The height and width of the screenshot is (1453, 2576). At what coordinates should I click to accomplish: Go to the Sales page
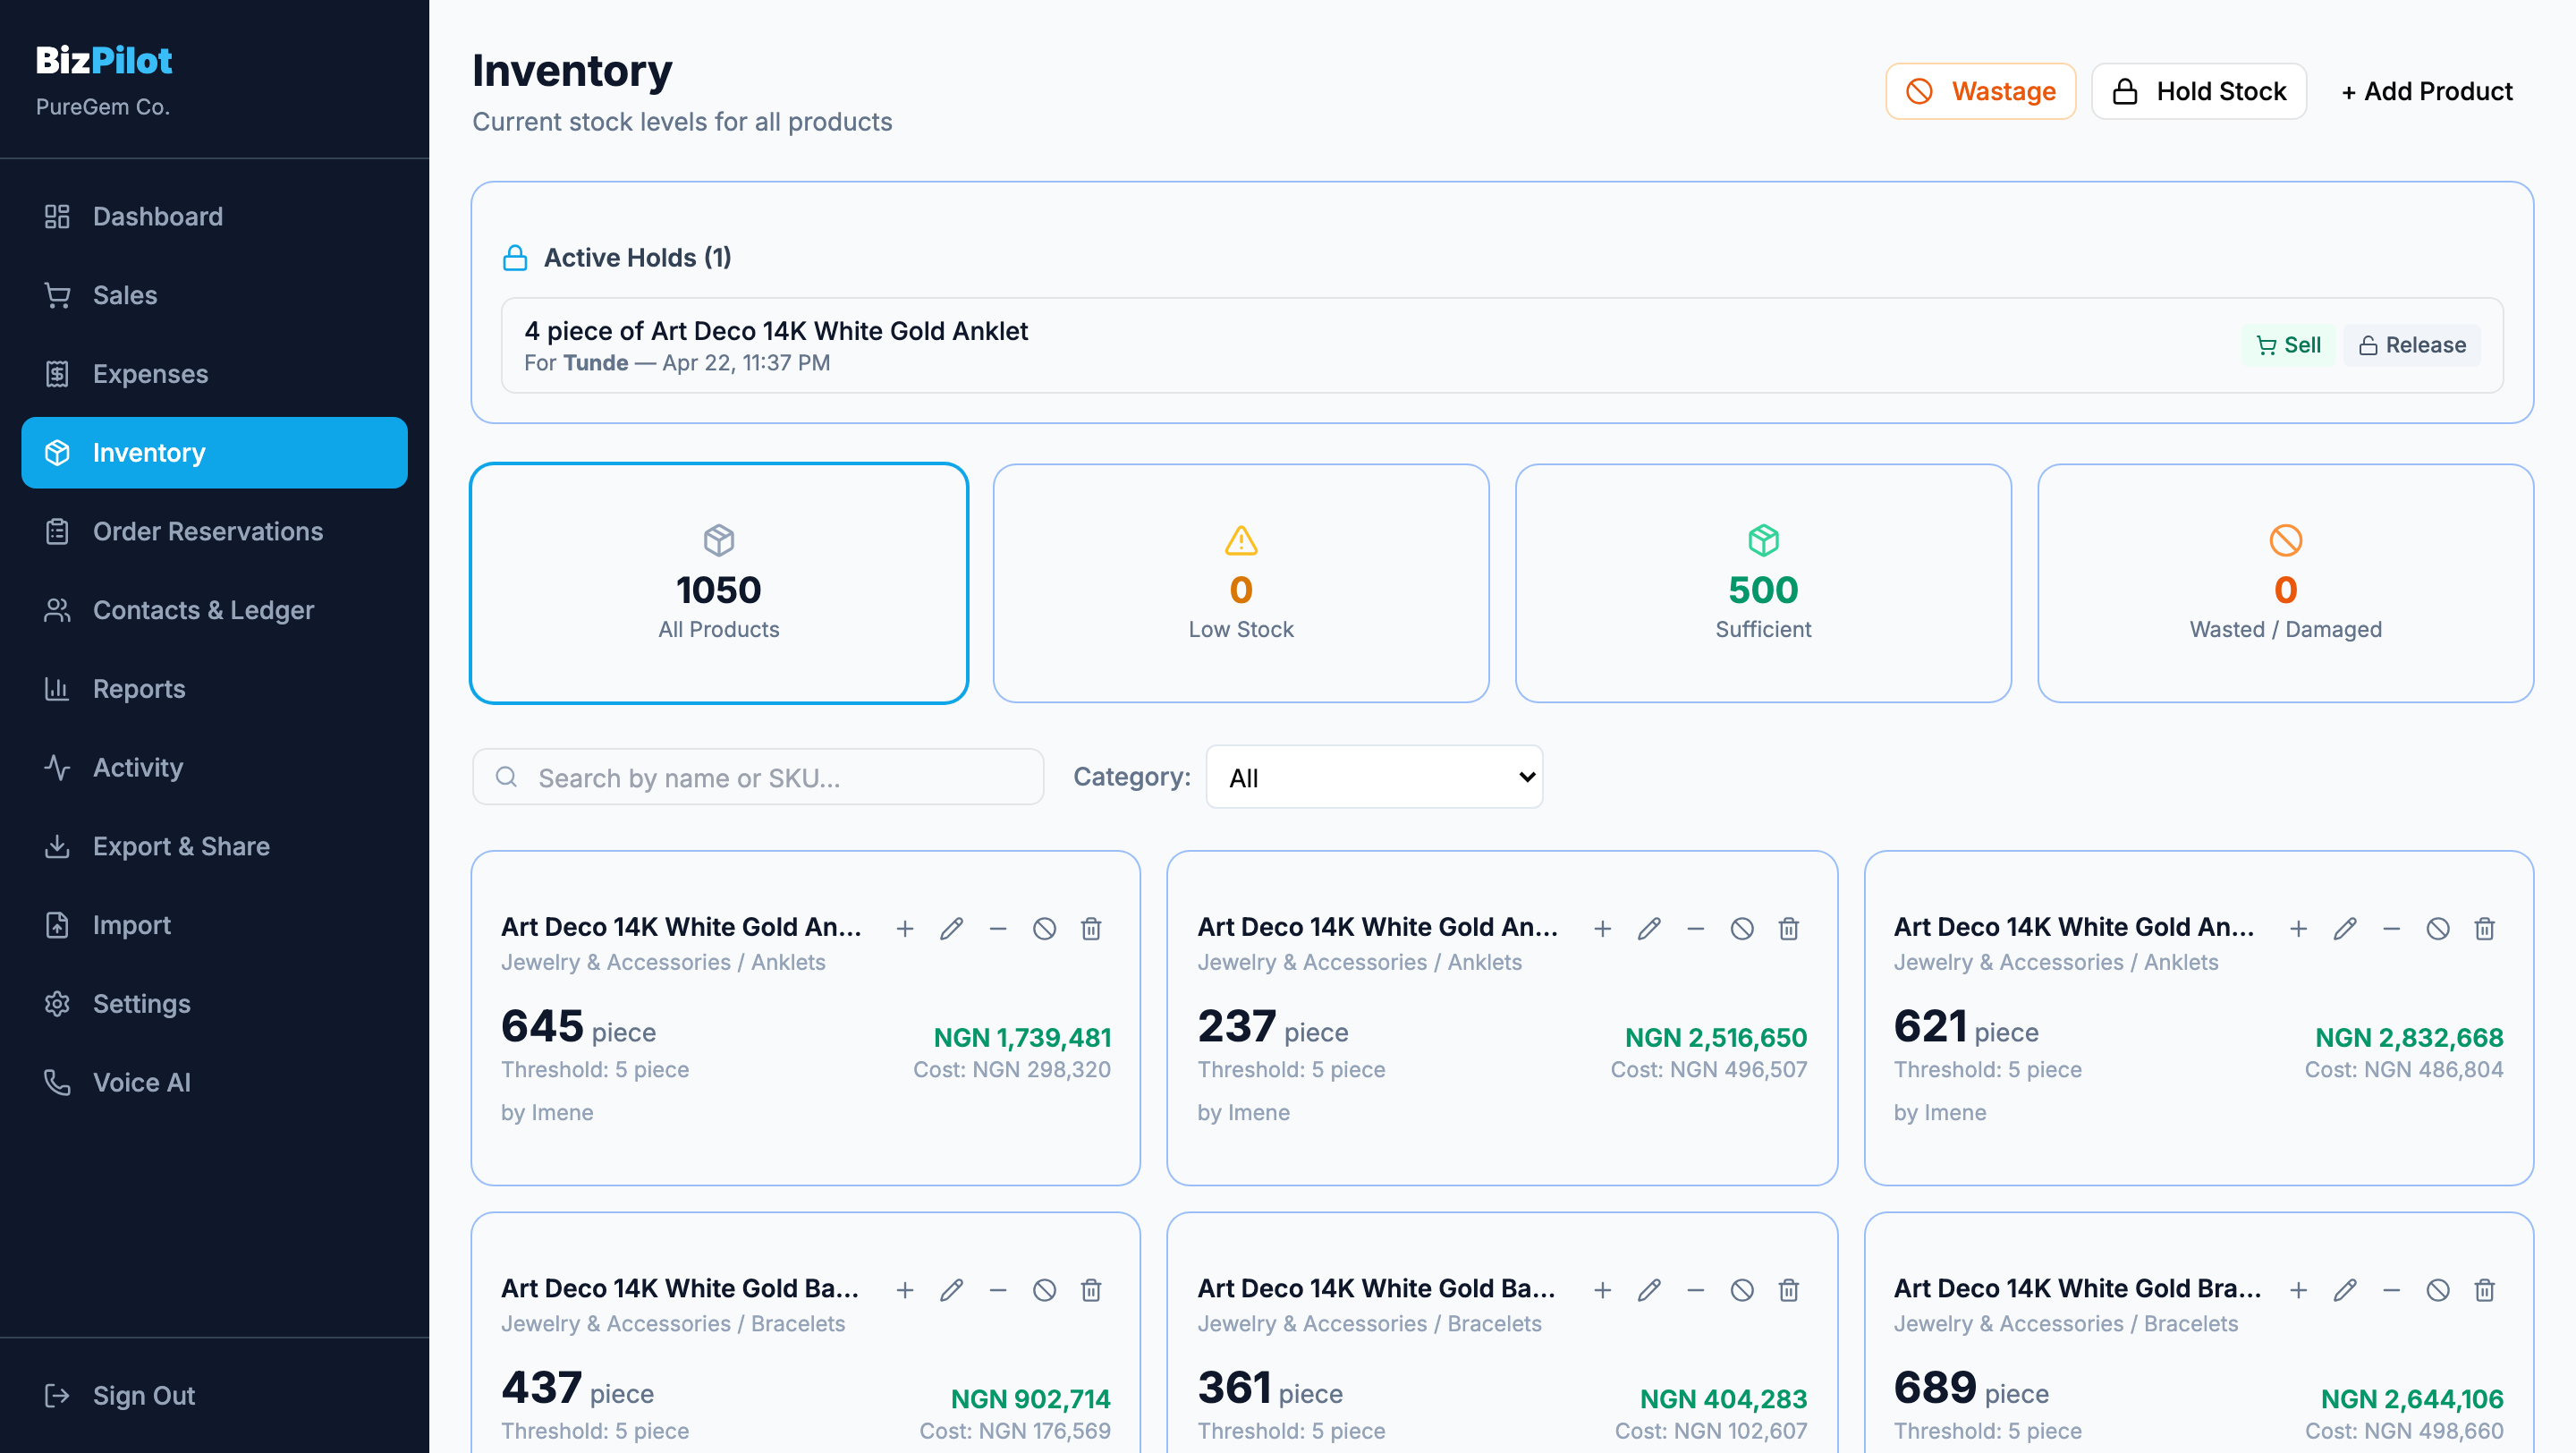[x=214, y=295]
